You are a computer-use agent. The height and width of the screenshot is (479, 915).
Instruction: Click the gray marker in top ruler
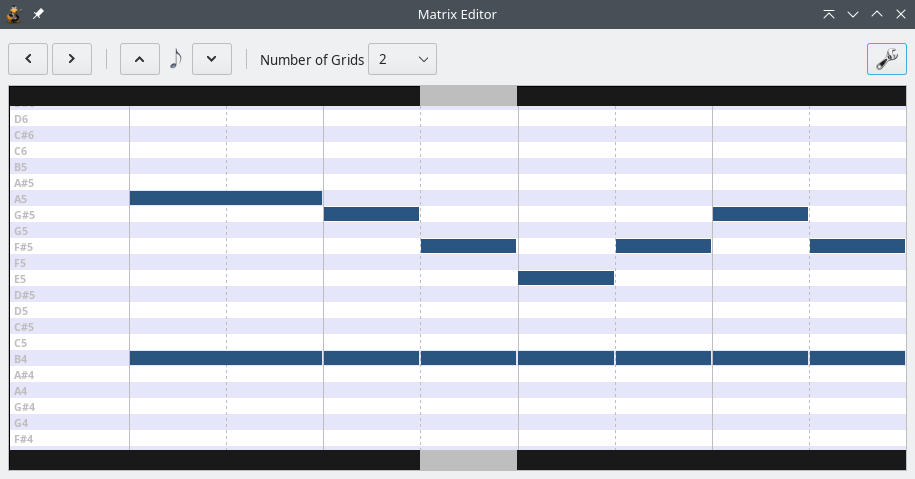tap(468, 95)
